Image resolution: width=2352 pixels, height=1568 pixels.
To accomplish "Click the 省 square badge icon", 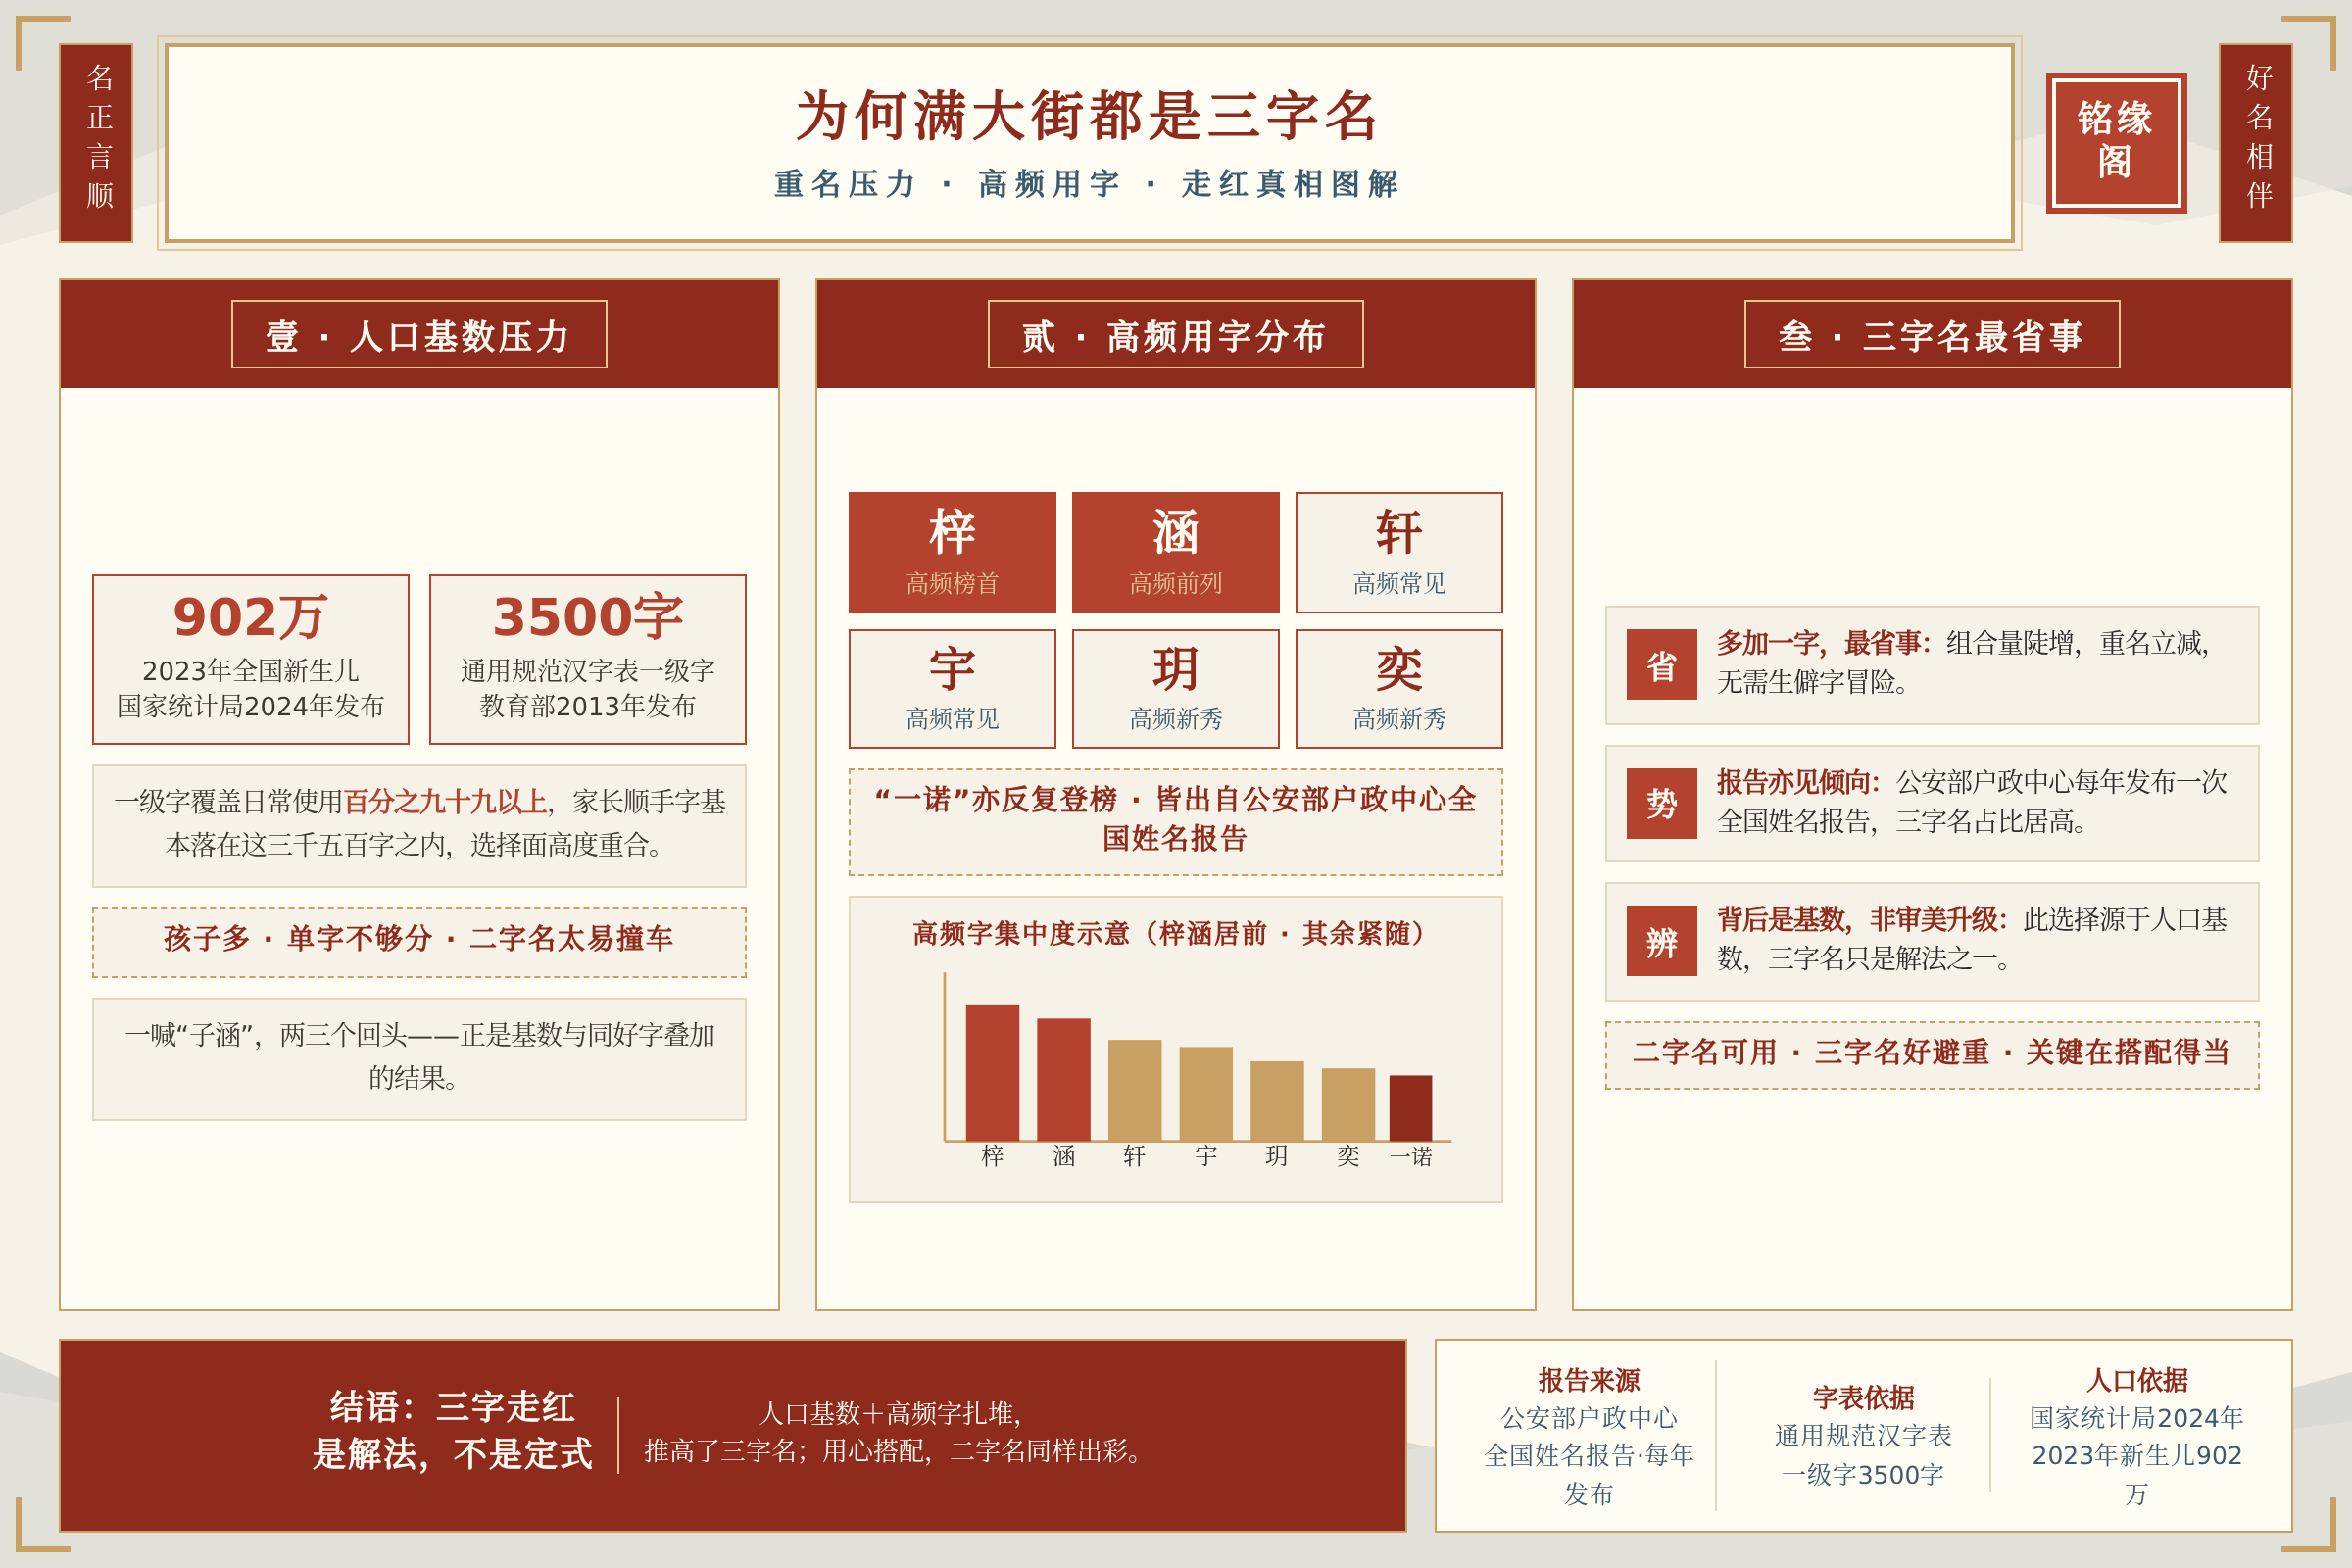I will pyautogui.click(x=1661, y=664).
